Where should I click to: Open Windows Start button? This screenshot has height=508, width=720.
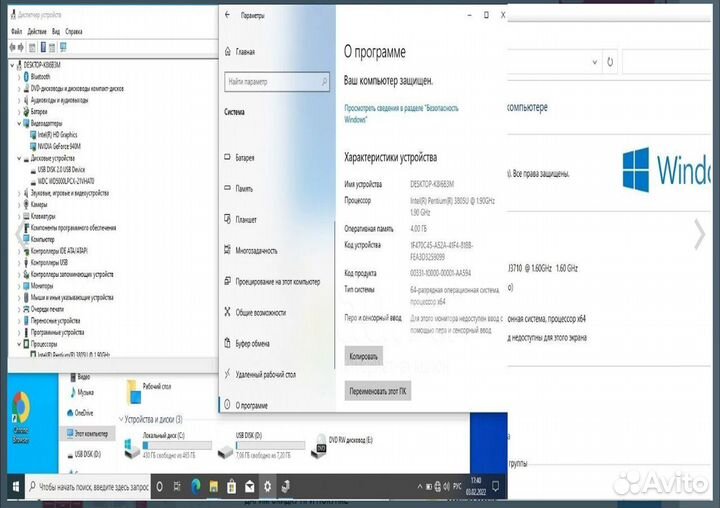pos(15,486)
